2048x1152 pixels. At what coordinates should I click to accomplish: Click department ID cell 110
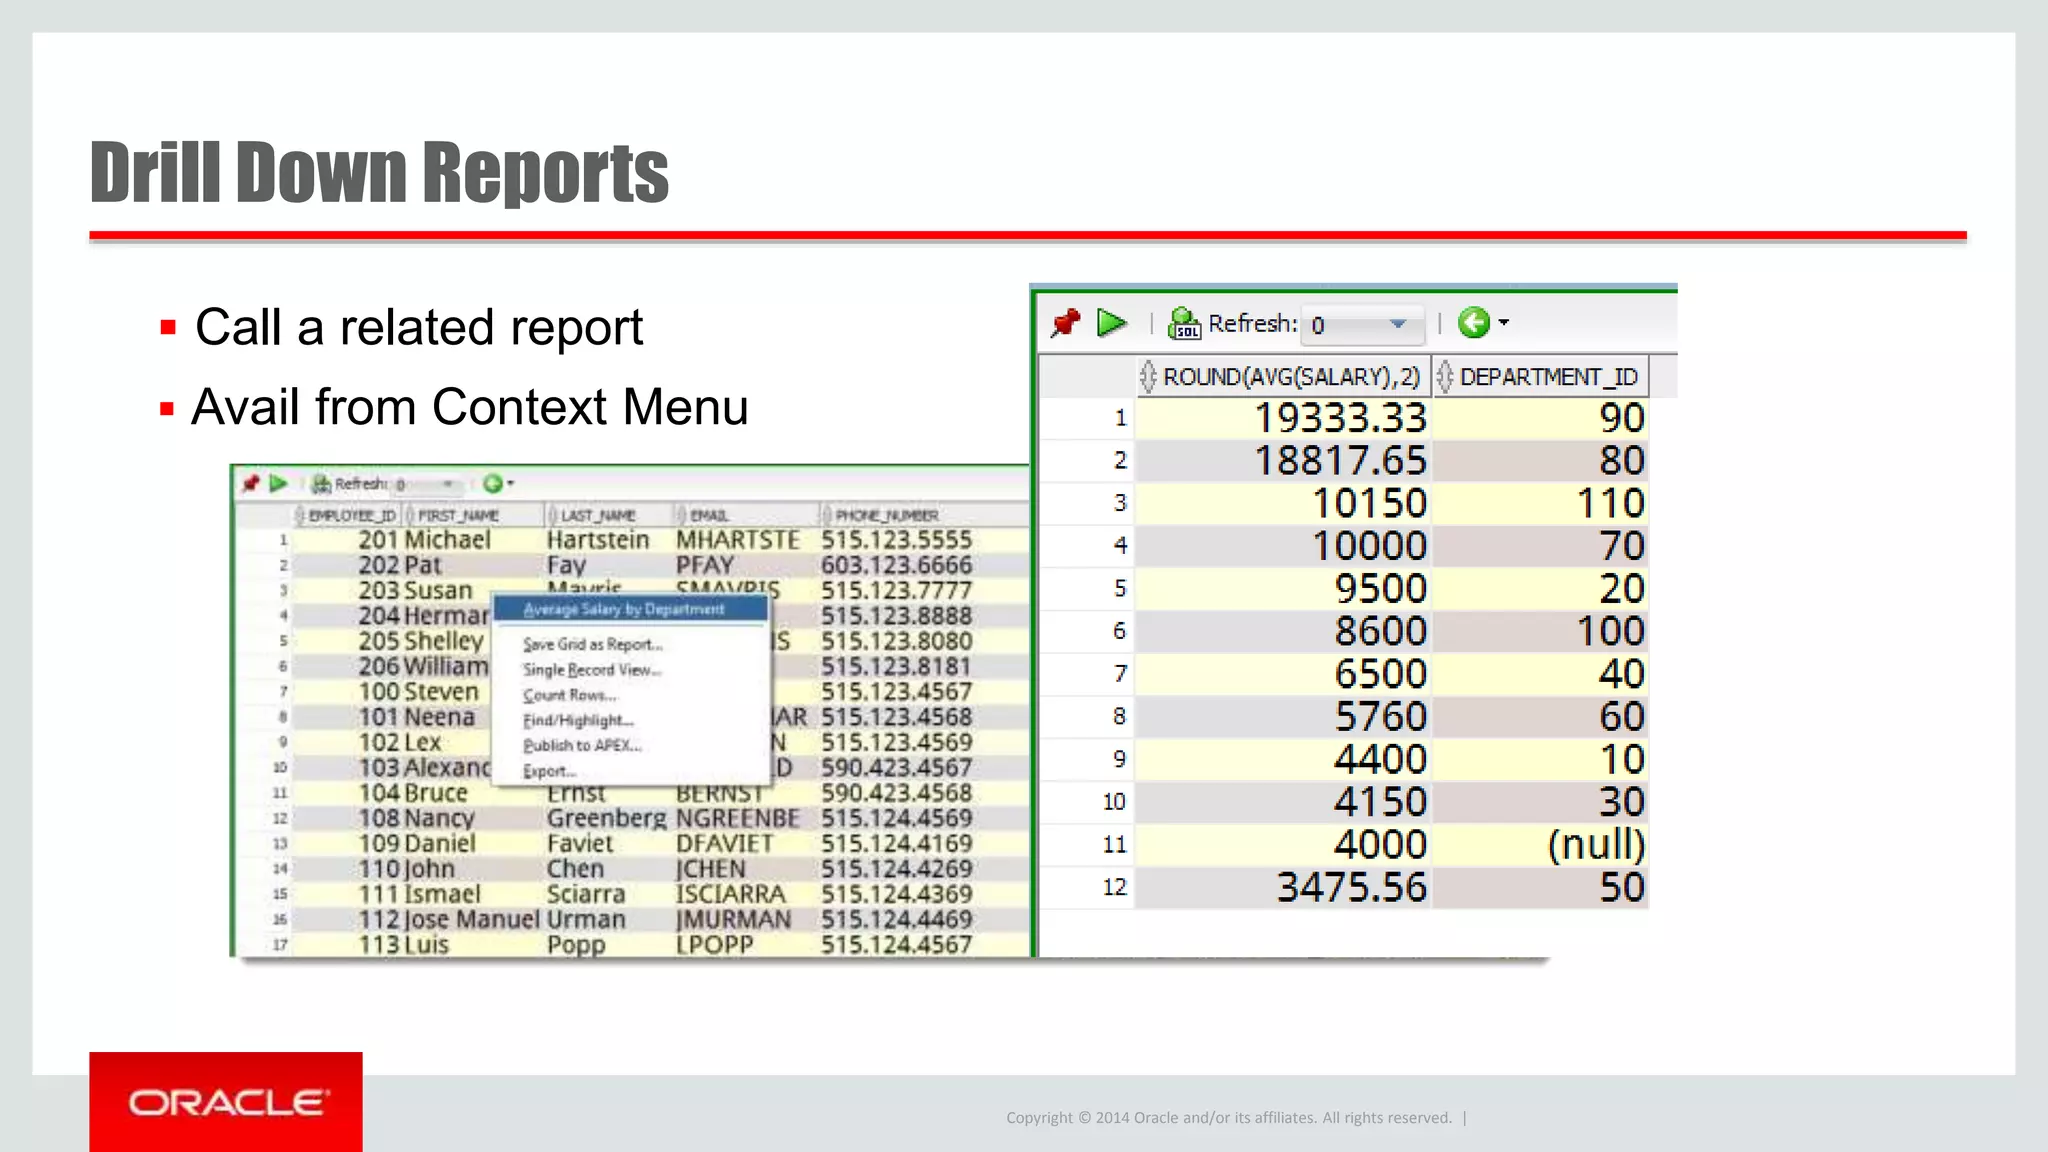1540,503
